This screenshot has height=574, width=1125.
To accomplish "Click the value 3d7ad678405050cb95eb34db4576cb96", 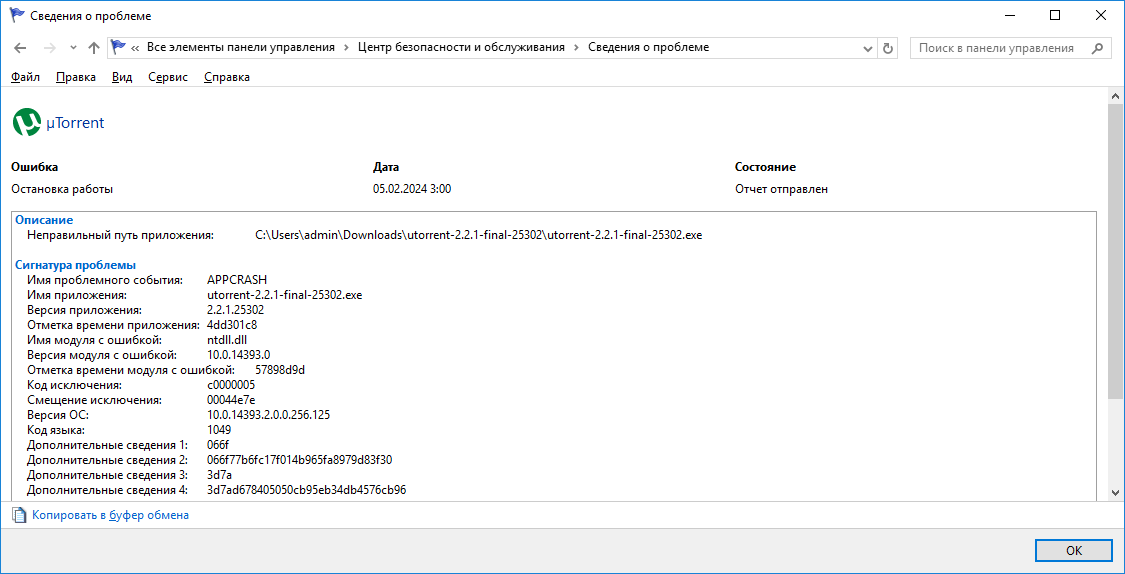I will (306, 490).
